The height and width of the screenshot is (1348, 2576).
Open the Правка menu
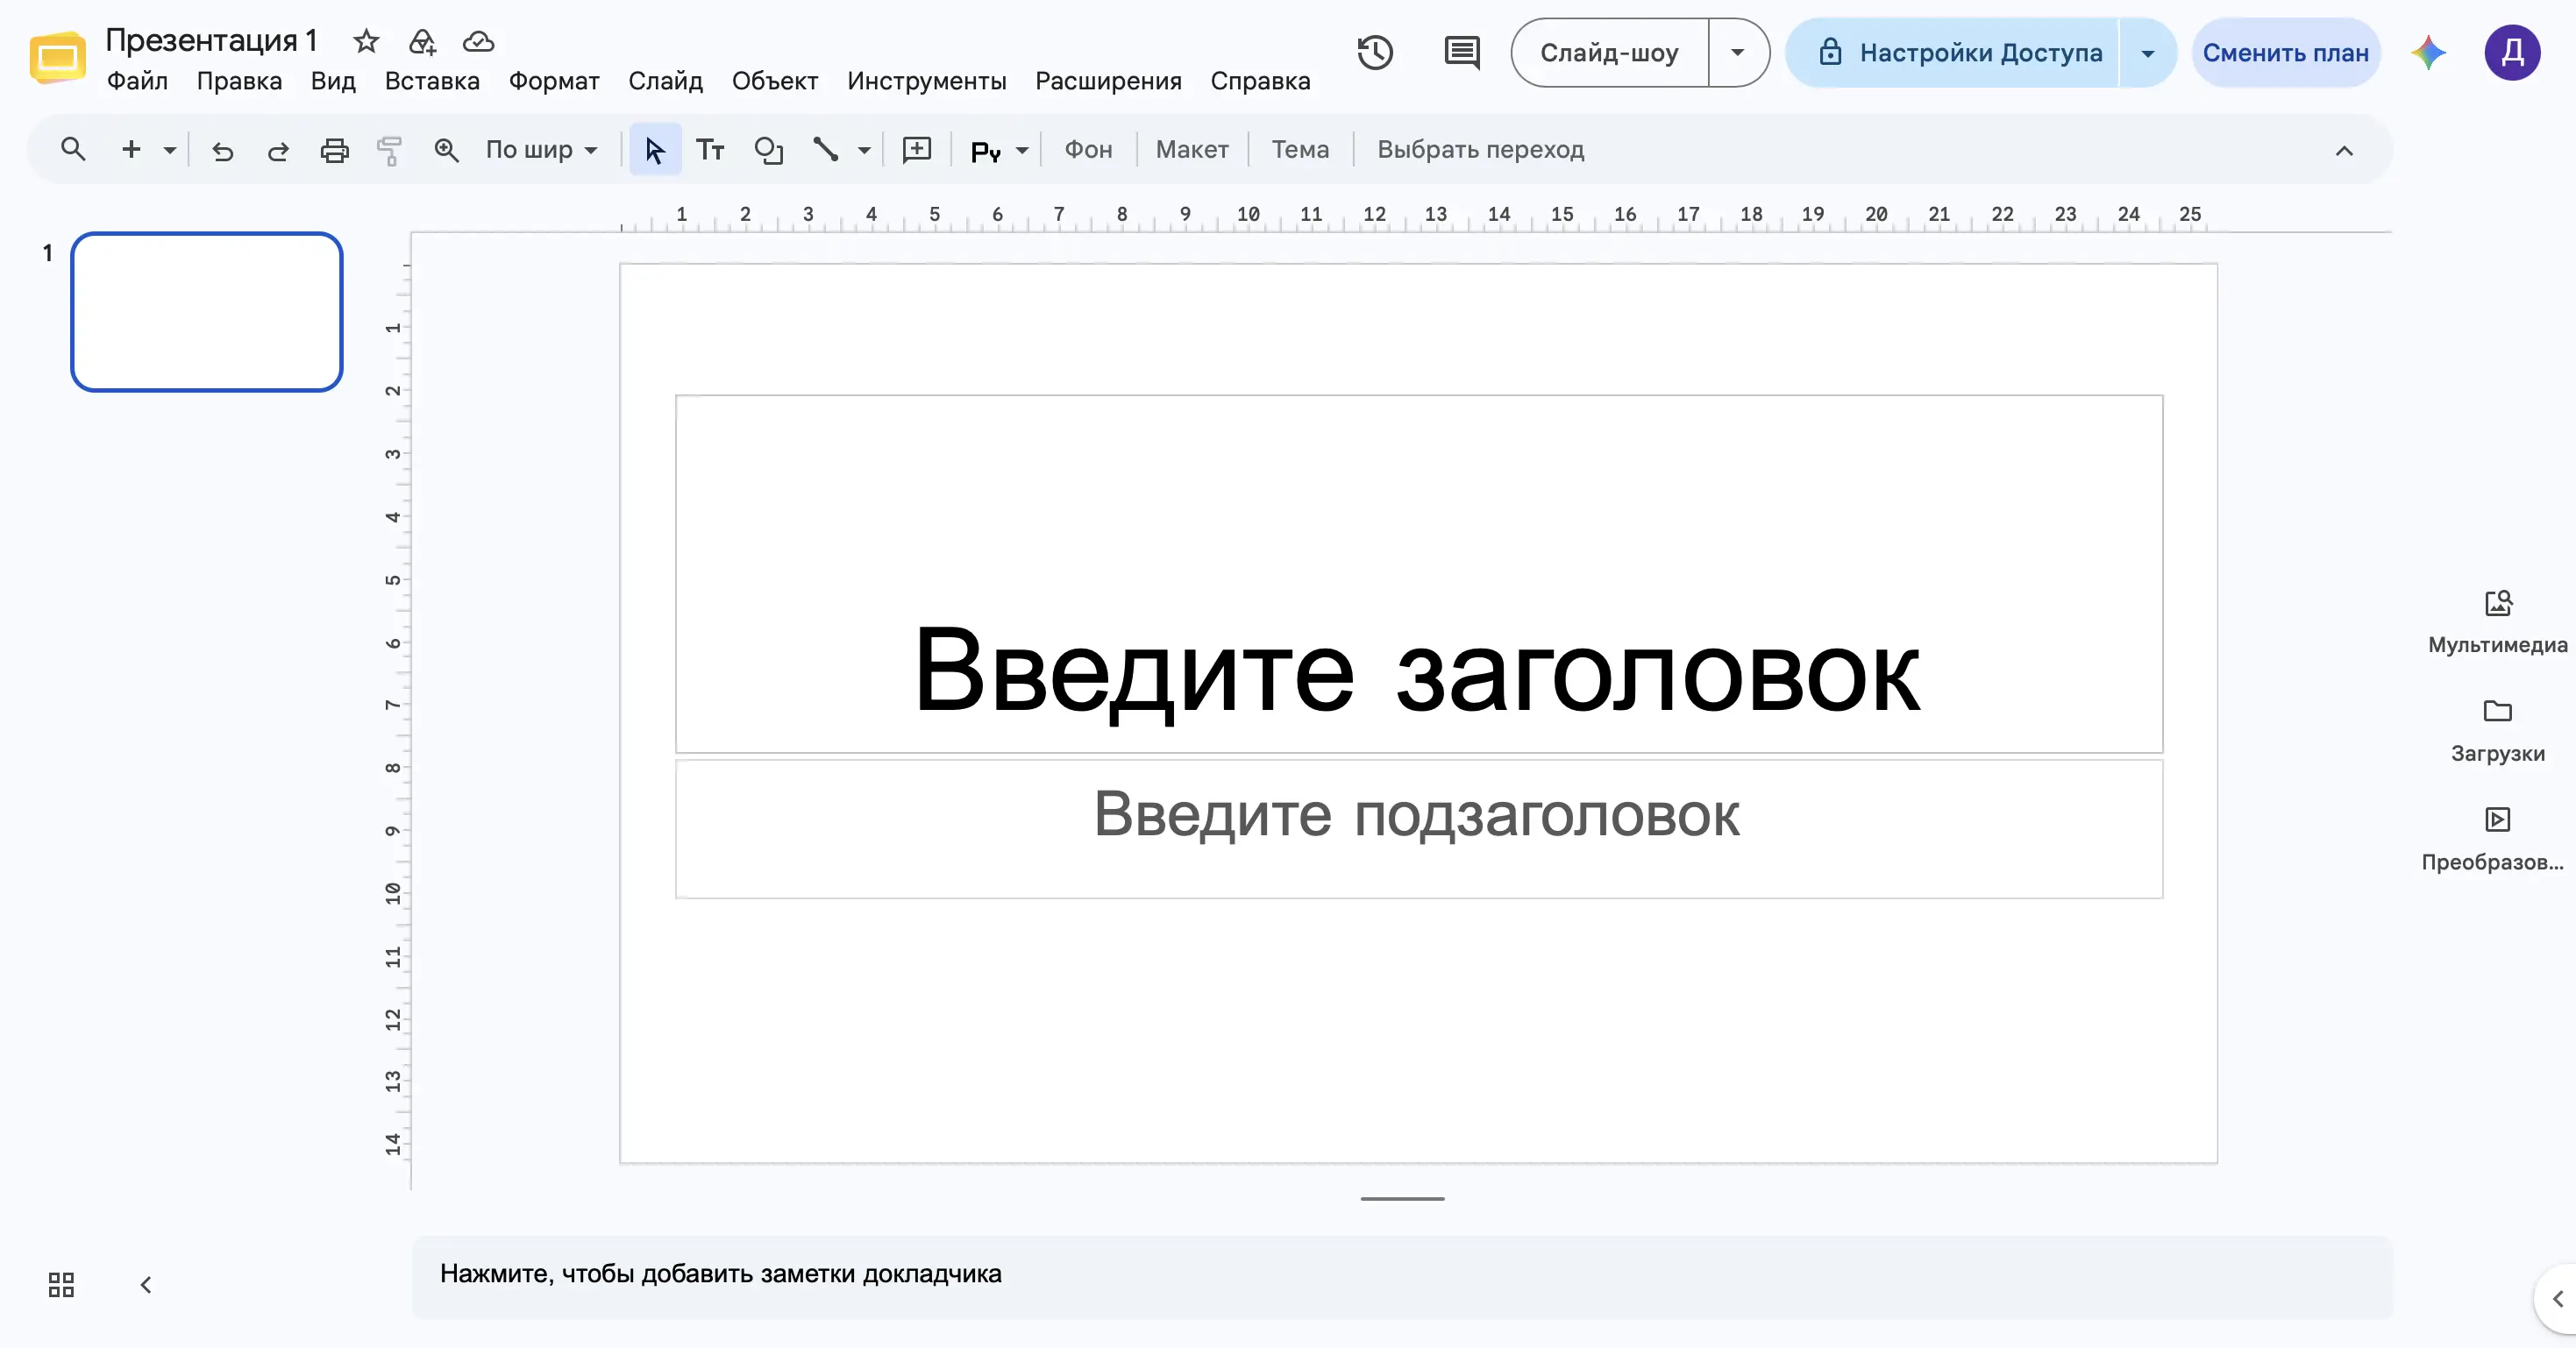click(239, 81)
